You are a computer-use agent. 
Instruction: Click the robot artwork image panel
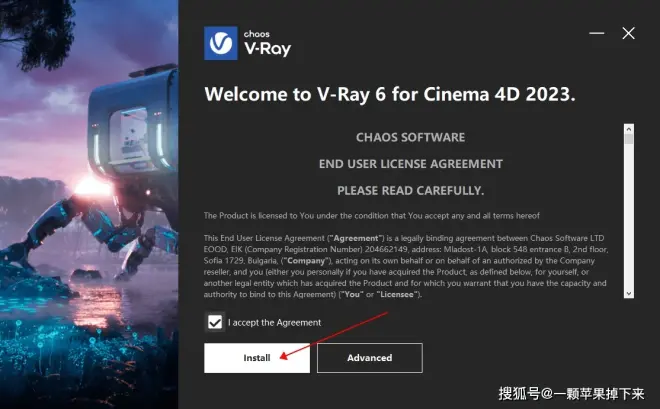point(89,204)
